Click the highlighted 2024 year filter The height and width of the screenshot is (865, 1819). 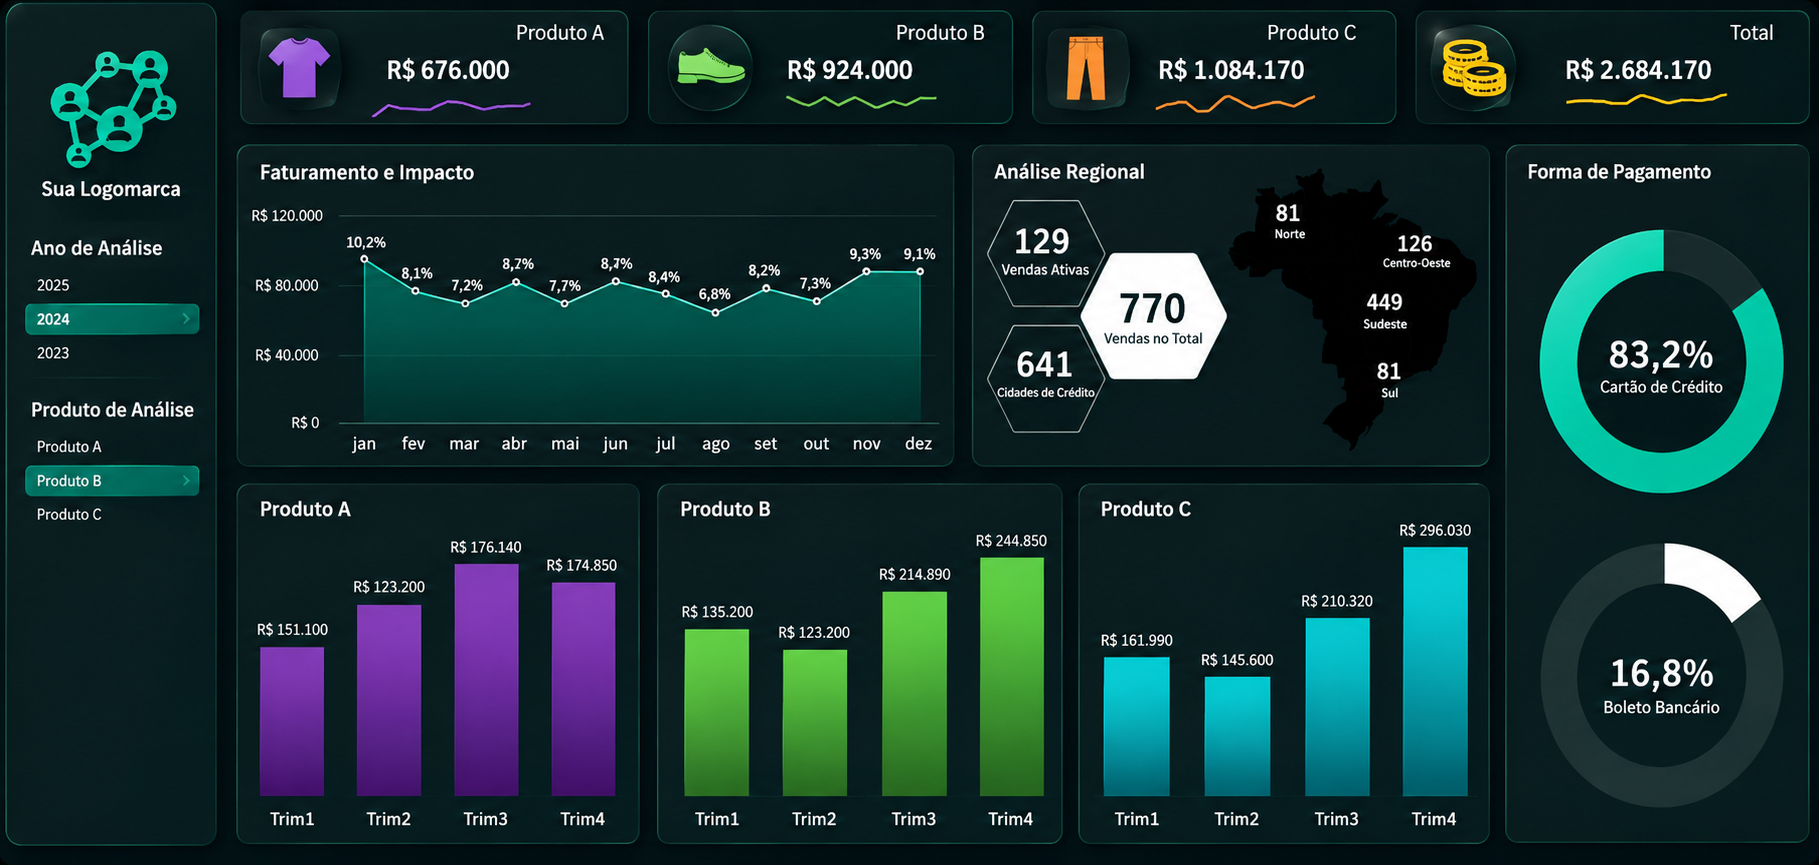pyautogui.click(x=112, y=319)
